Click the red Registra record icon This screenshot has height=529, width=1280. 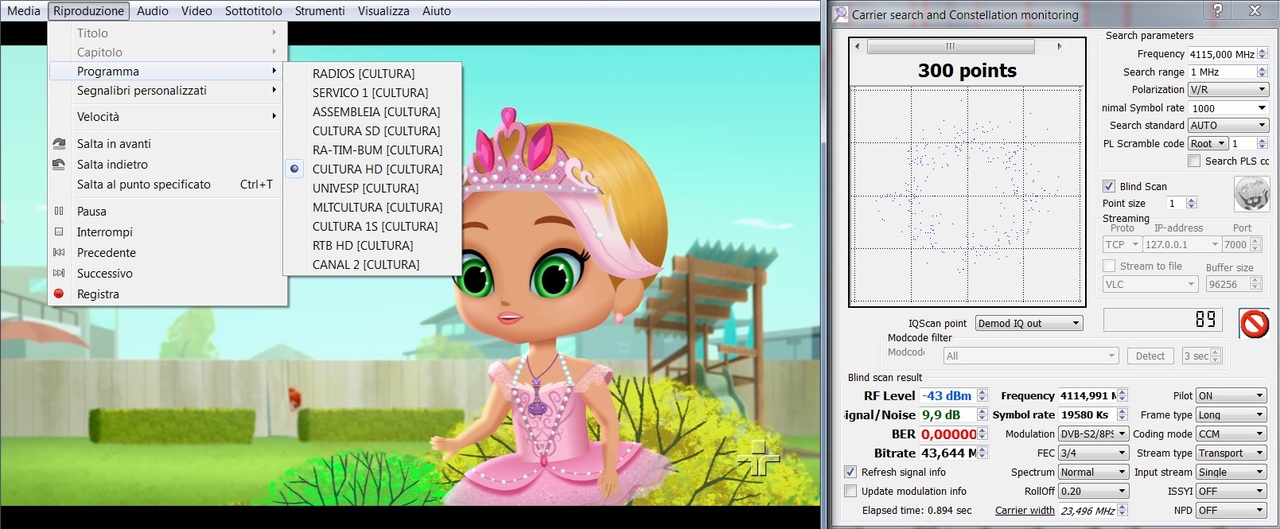59,294
